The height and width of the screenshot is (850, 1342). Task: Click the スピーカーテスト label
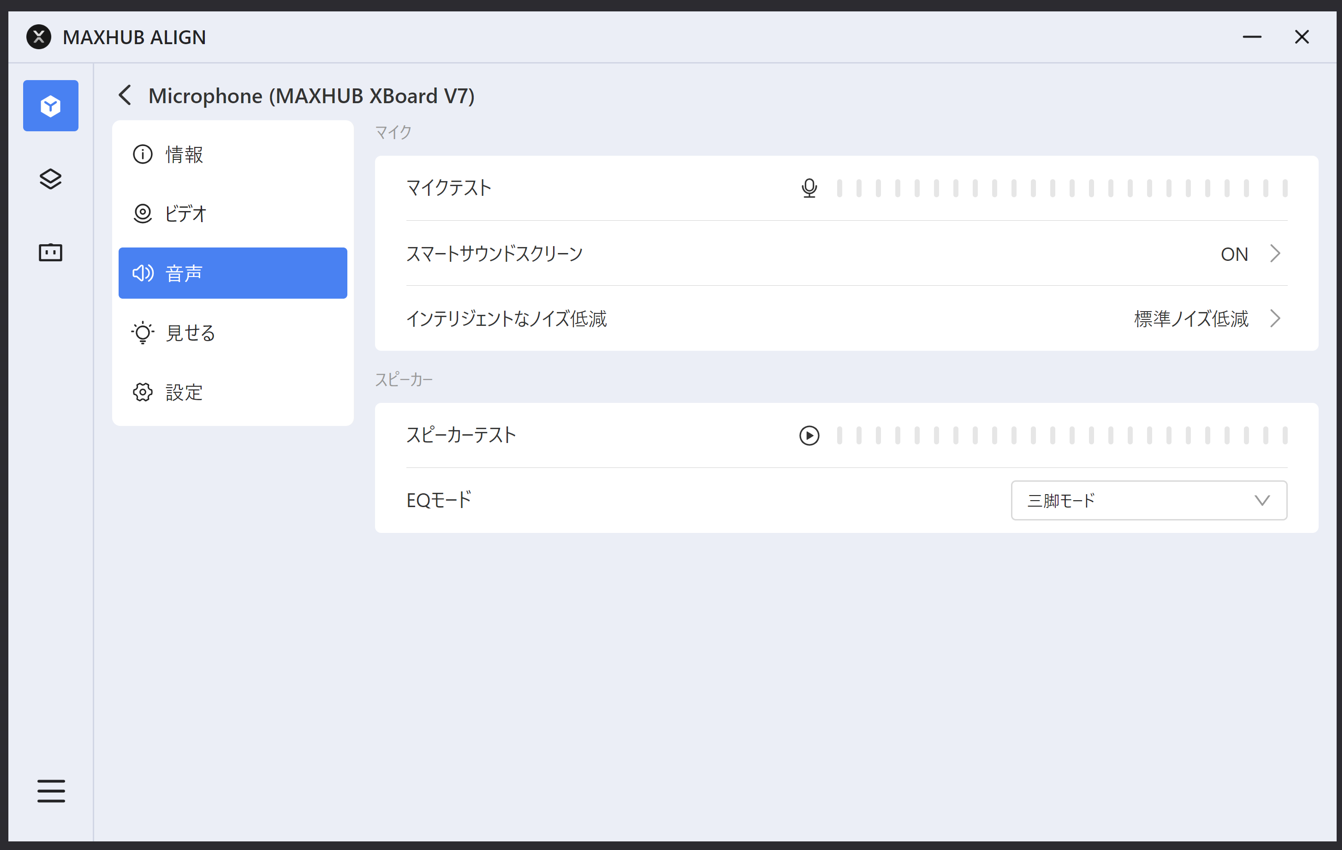point(461,435)
